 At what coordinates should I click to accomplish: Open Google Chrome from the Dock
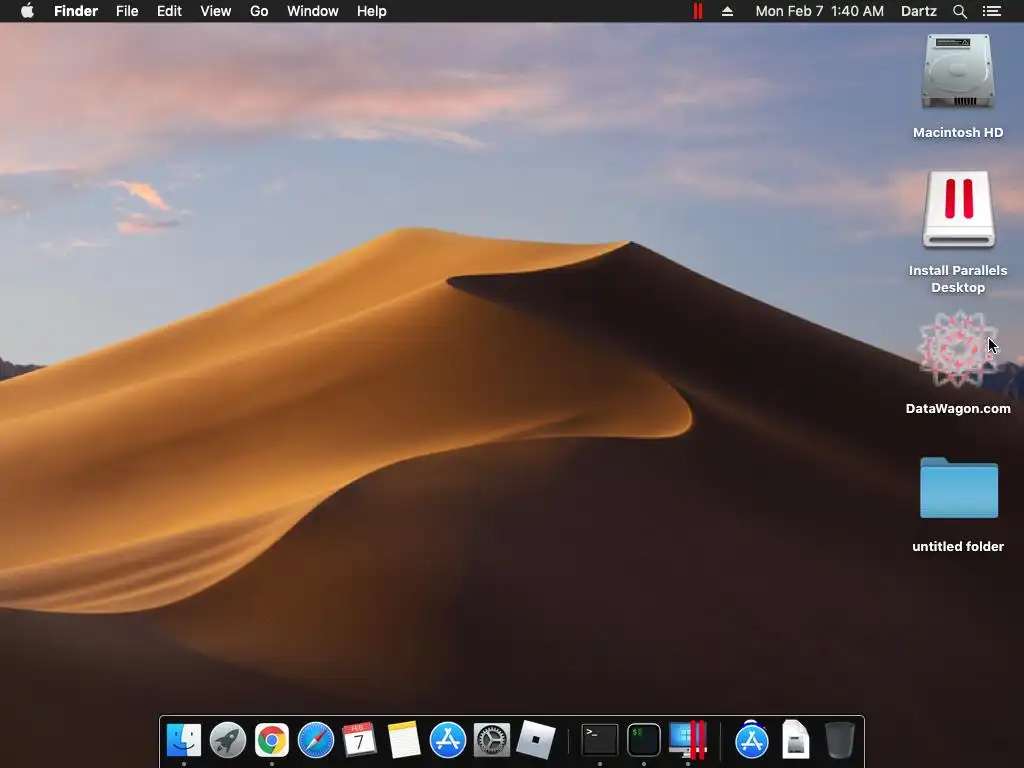[x=272, y=740]
